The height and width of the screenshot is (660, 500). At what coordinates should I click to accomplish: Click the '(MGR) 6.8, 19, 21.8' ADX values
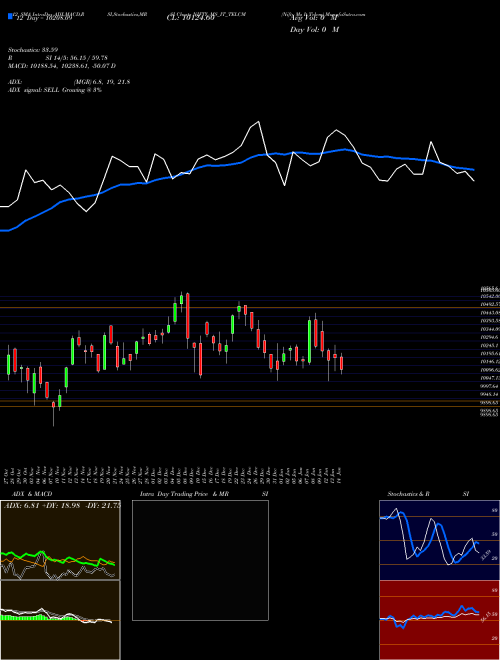tap(101, 82)
